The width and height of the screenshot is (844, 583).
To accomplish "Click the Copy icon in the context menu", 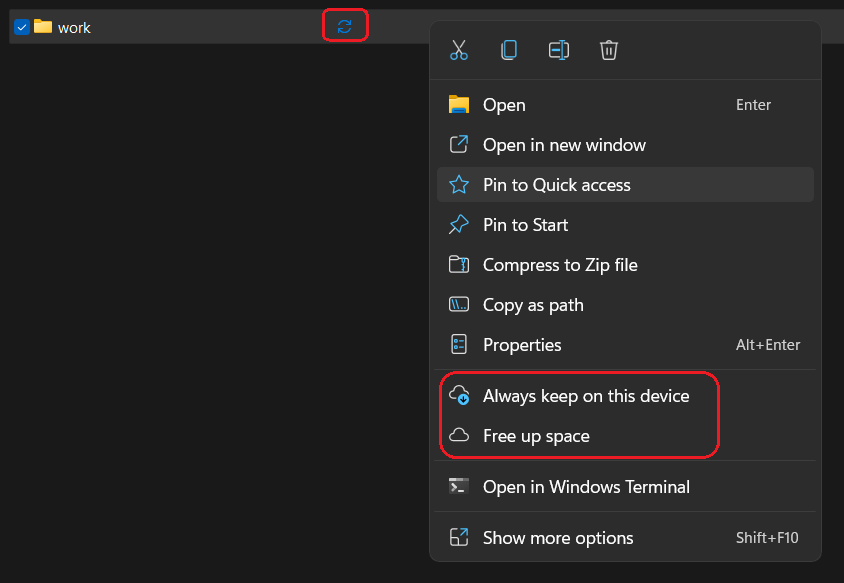I will pyautogui.click(x=509, y=49).
